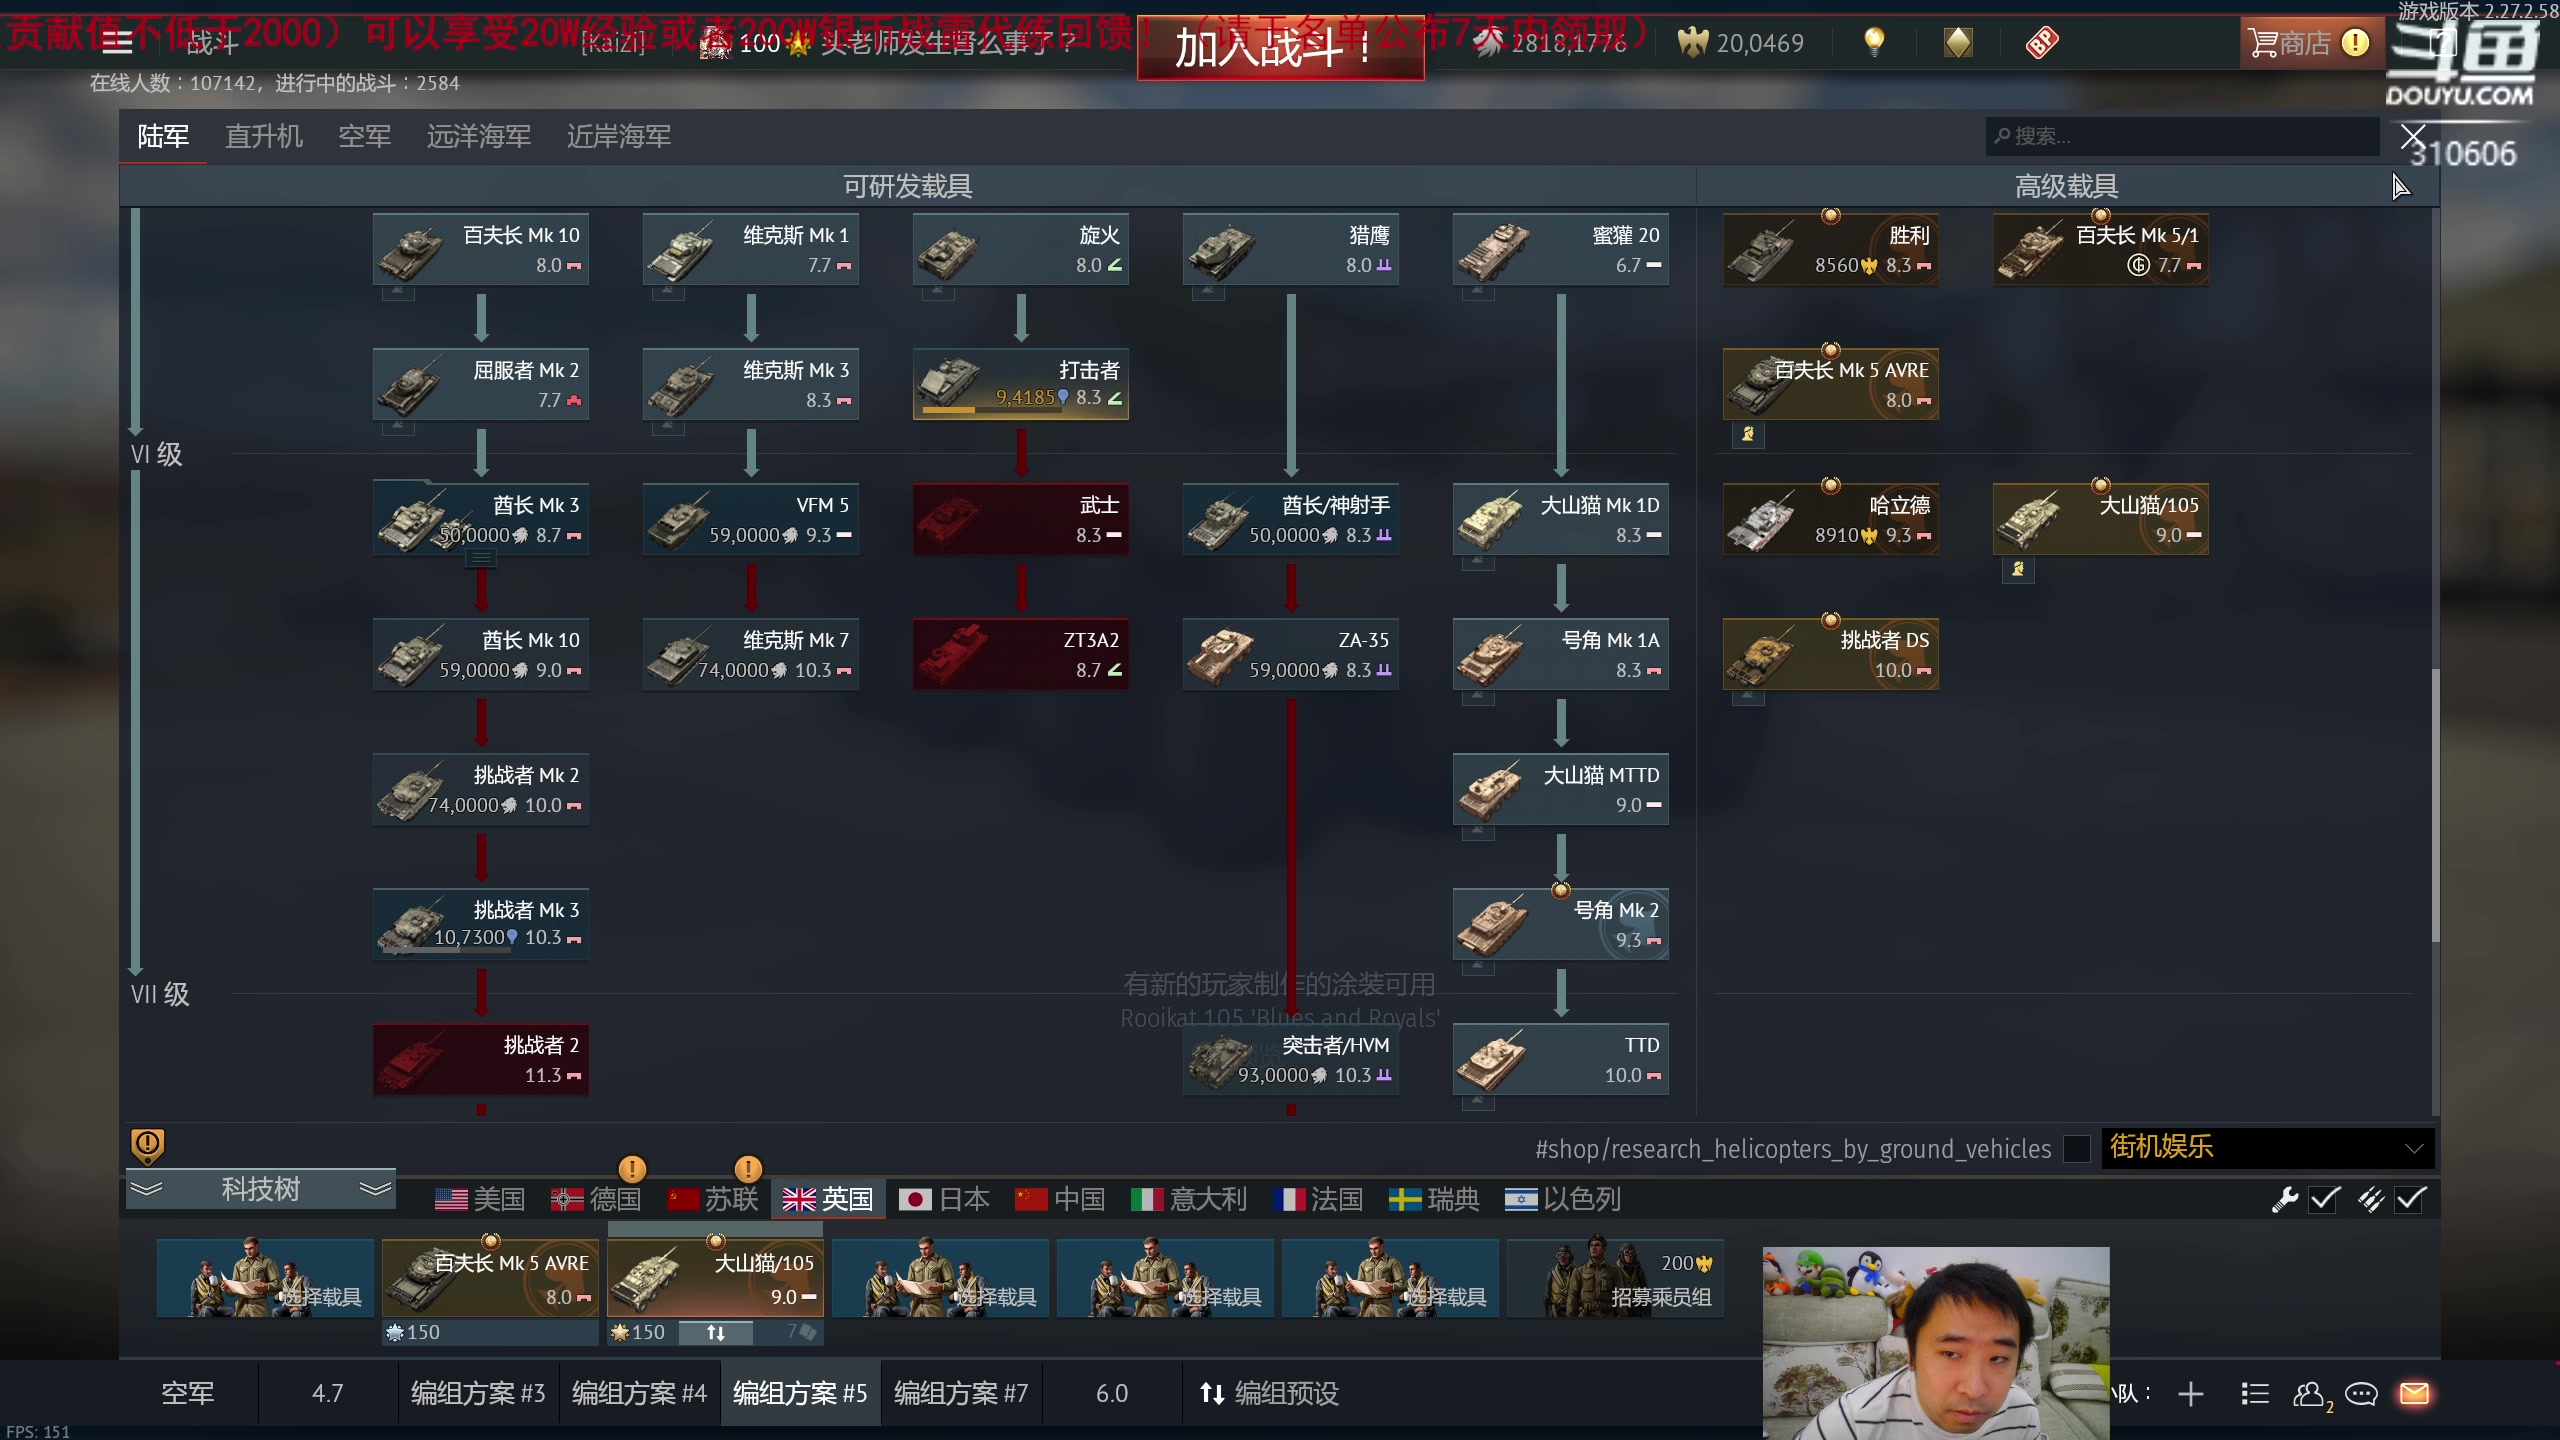Viewport: 2560px width, 1440px height.
Task: Expand the group tab under 屈服者 Mk 2
Action: (397, 427)
